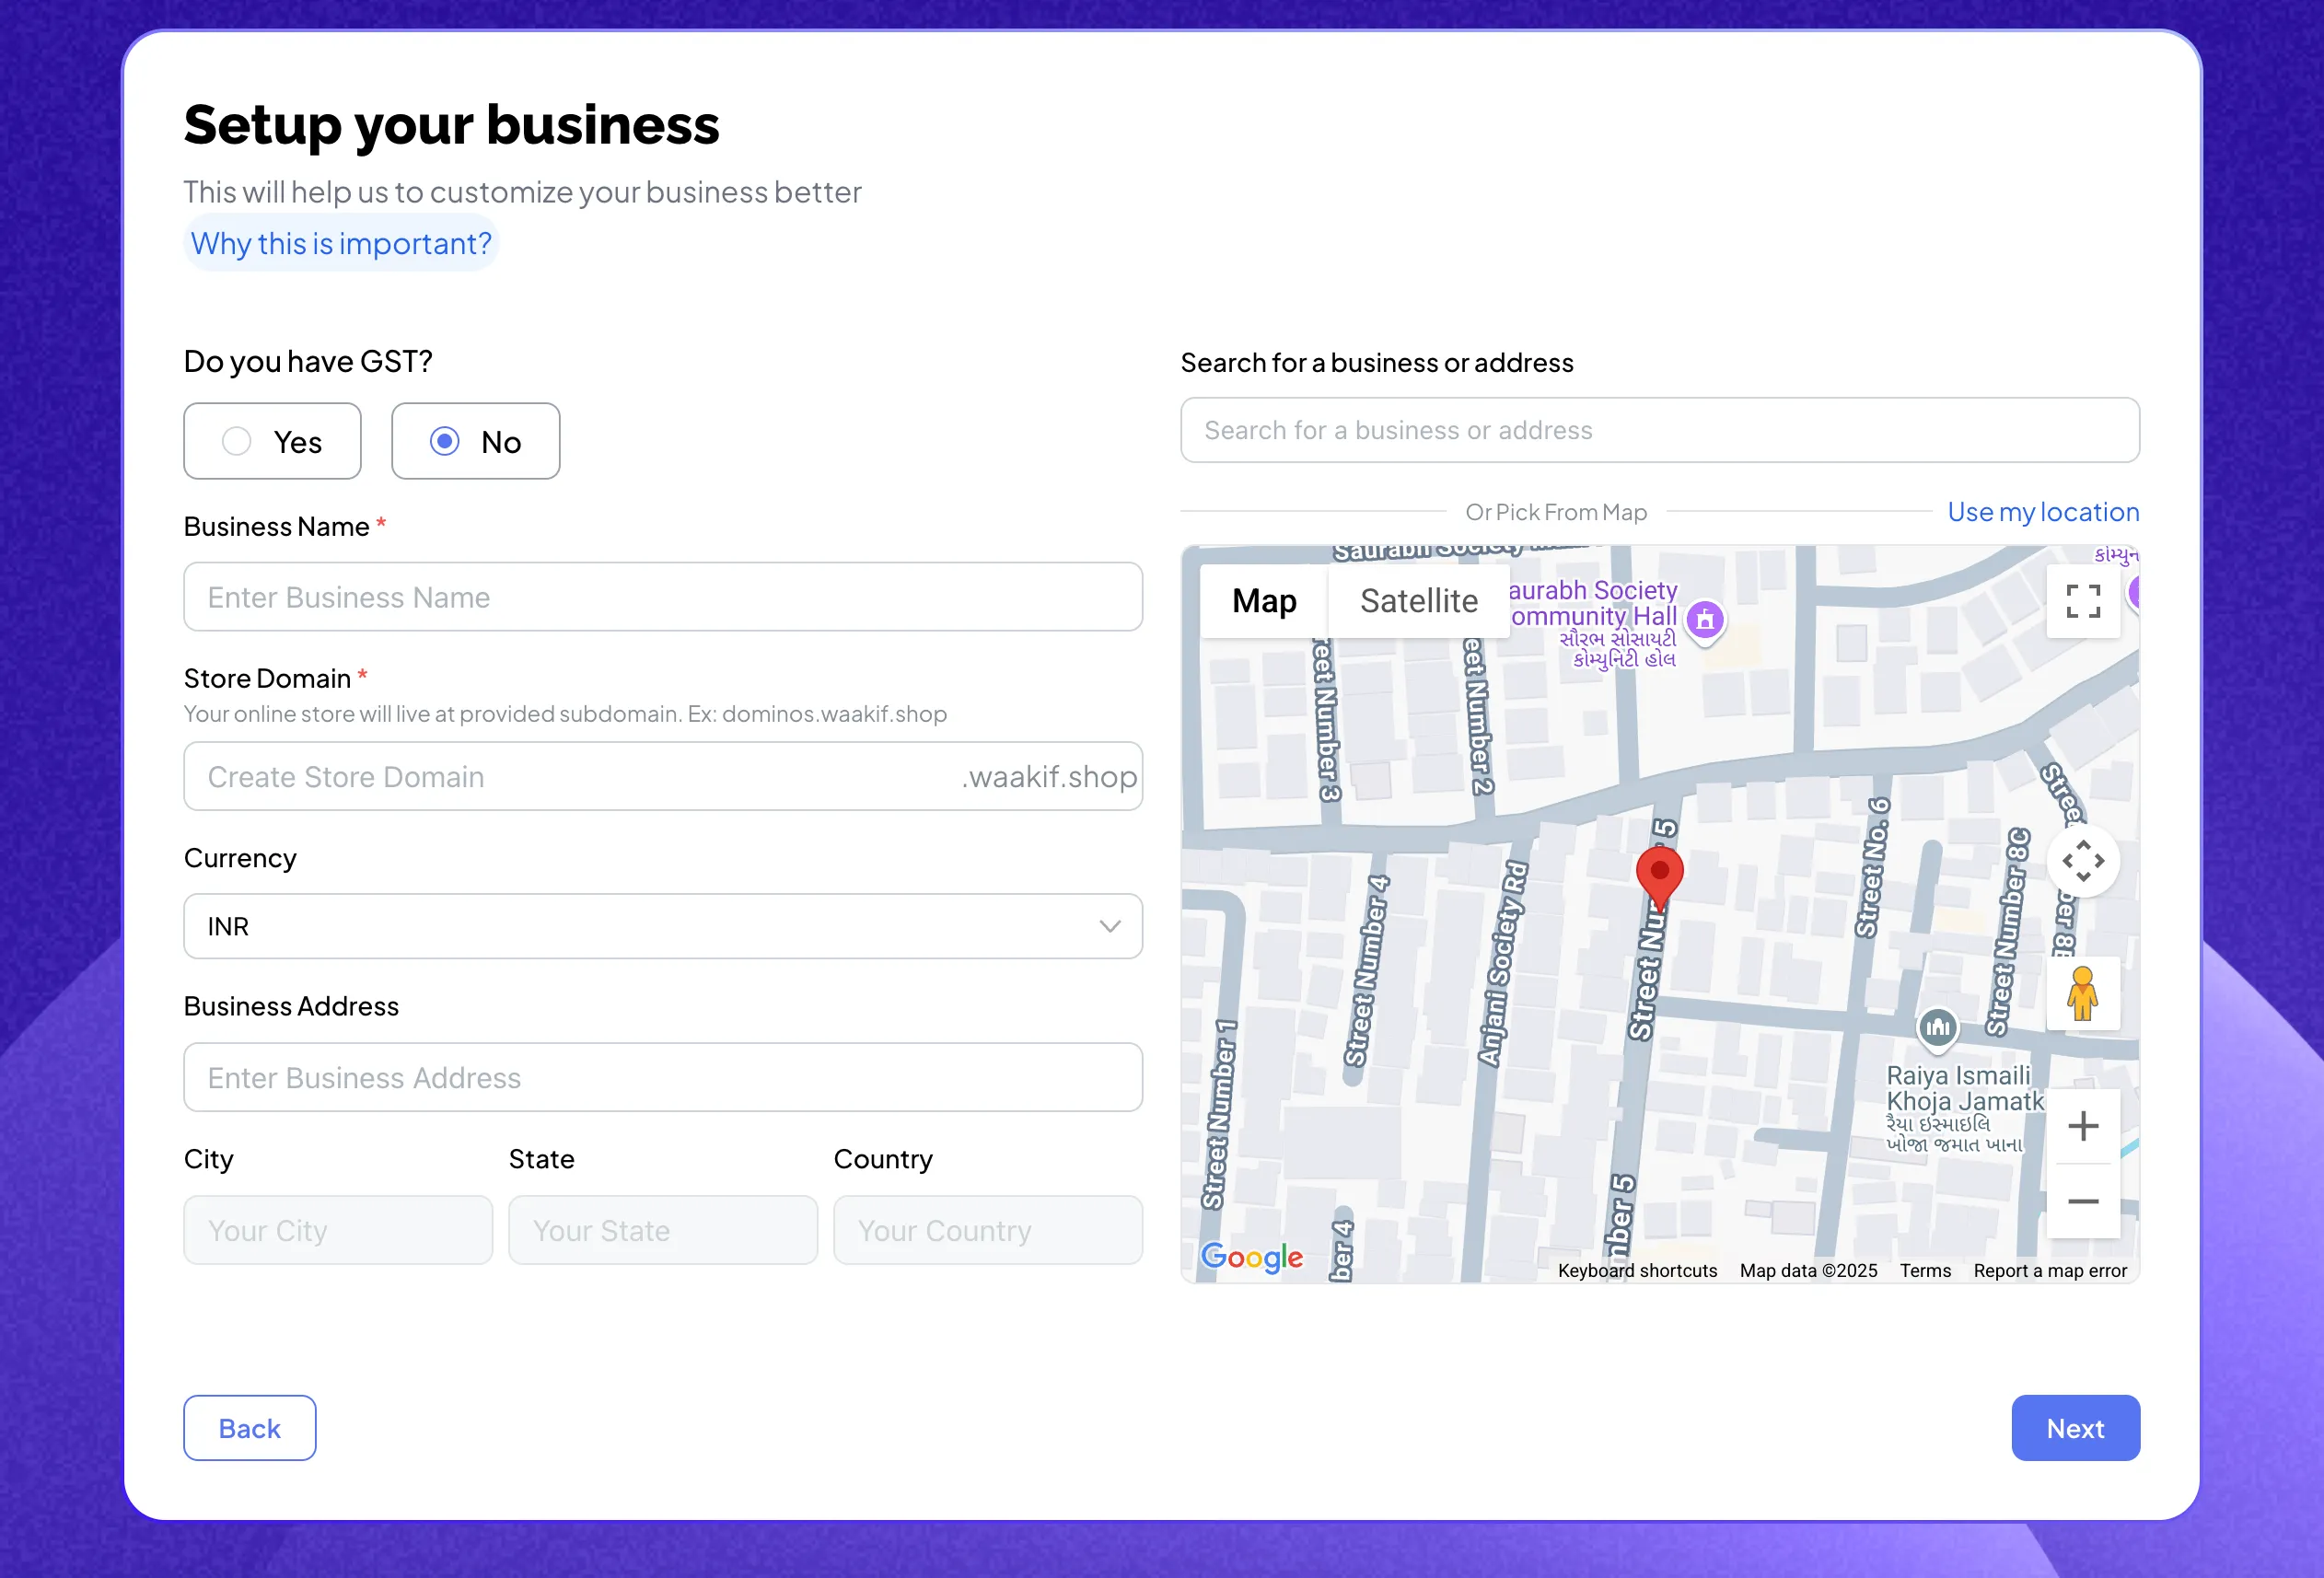Switch to Map view tab
This screenshot has height=1578, width=2324.
(x=1264, y=601)
